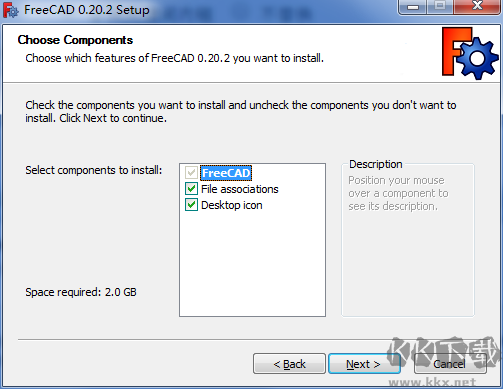This screenshot has height=389, width=503.
Task: Click the Description box placeholder text
Action: [398, 193]
